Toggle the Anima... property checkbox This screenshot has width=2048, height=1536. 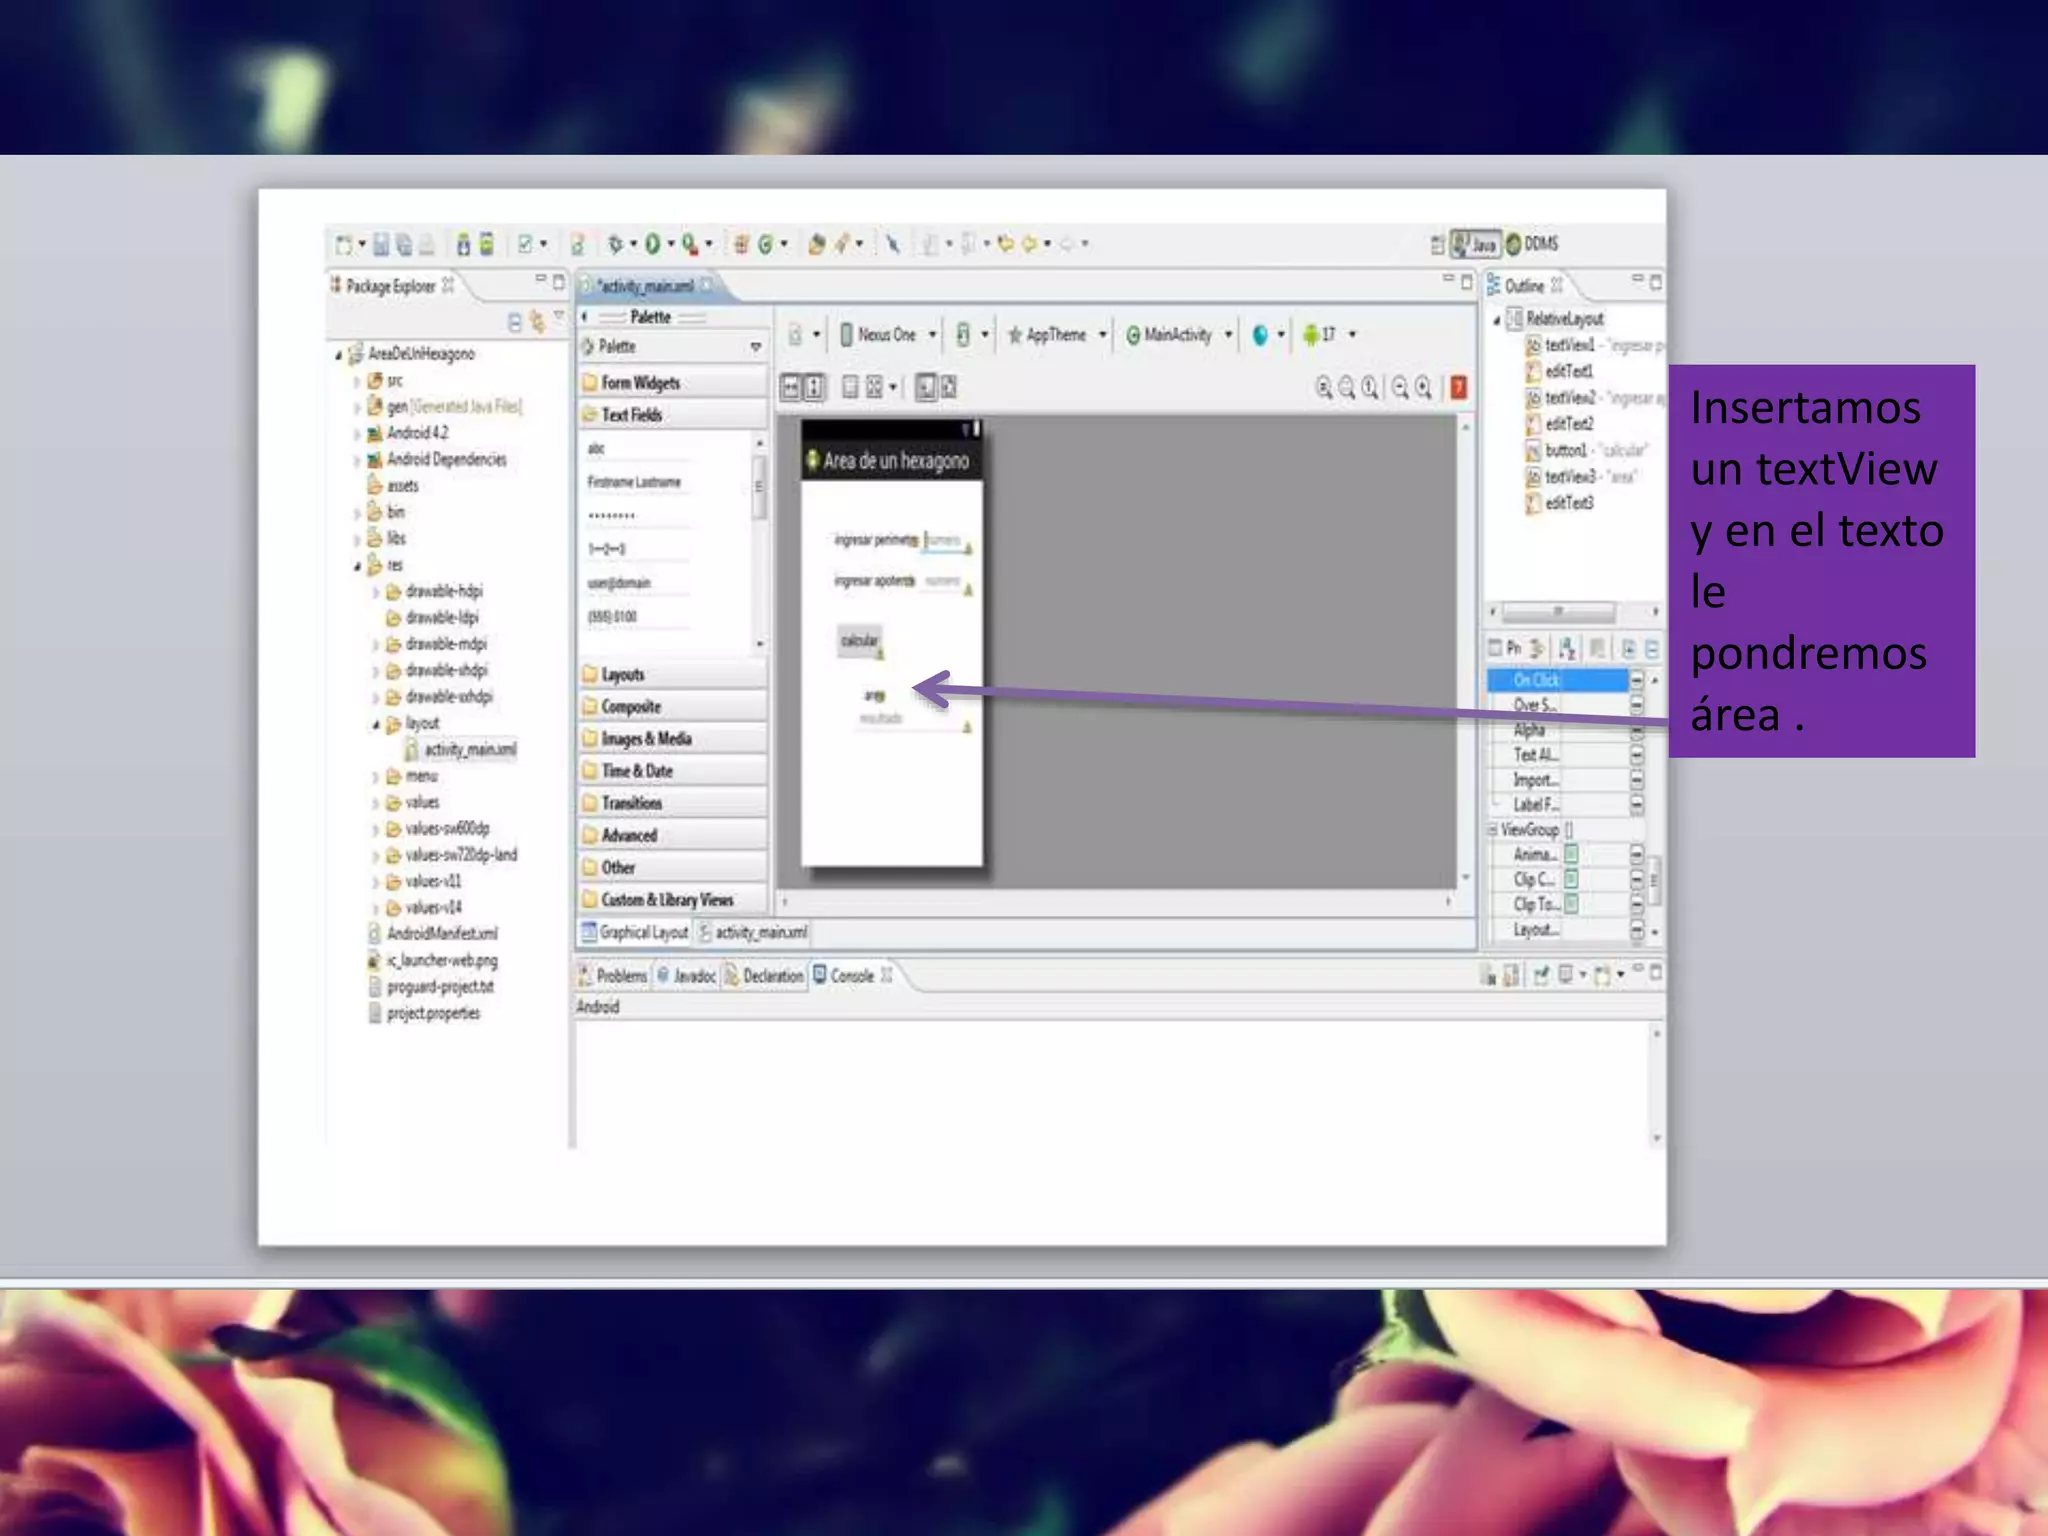pos(1571,854)
